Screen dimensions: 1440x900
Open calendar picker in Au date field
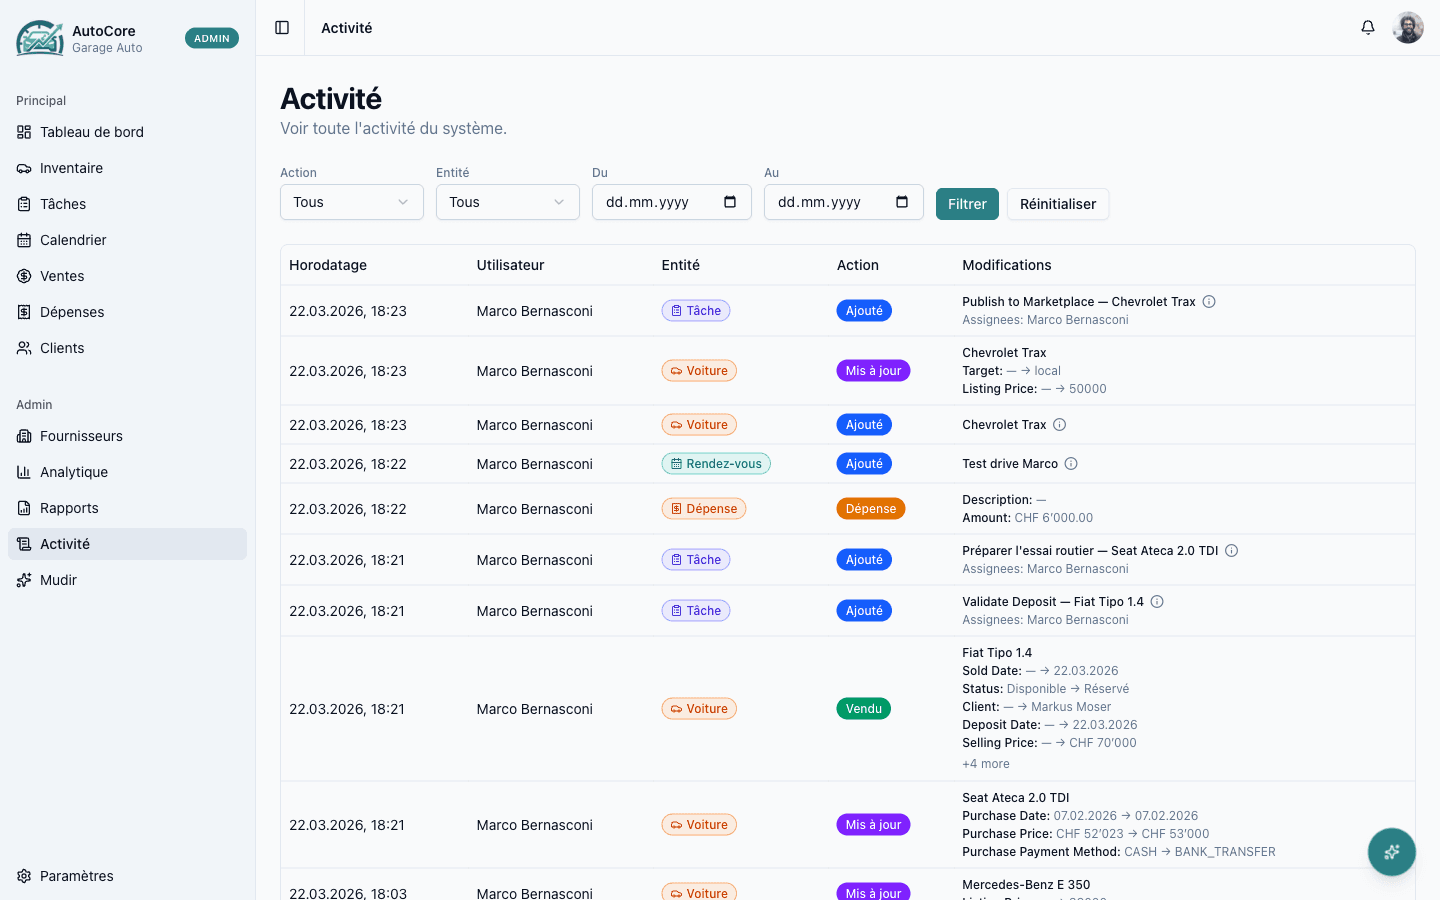[x=902, y=202]
